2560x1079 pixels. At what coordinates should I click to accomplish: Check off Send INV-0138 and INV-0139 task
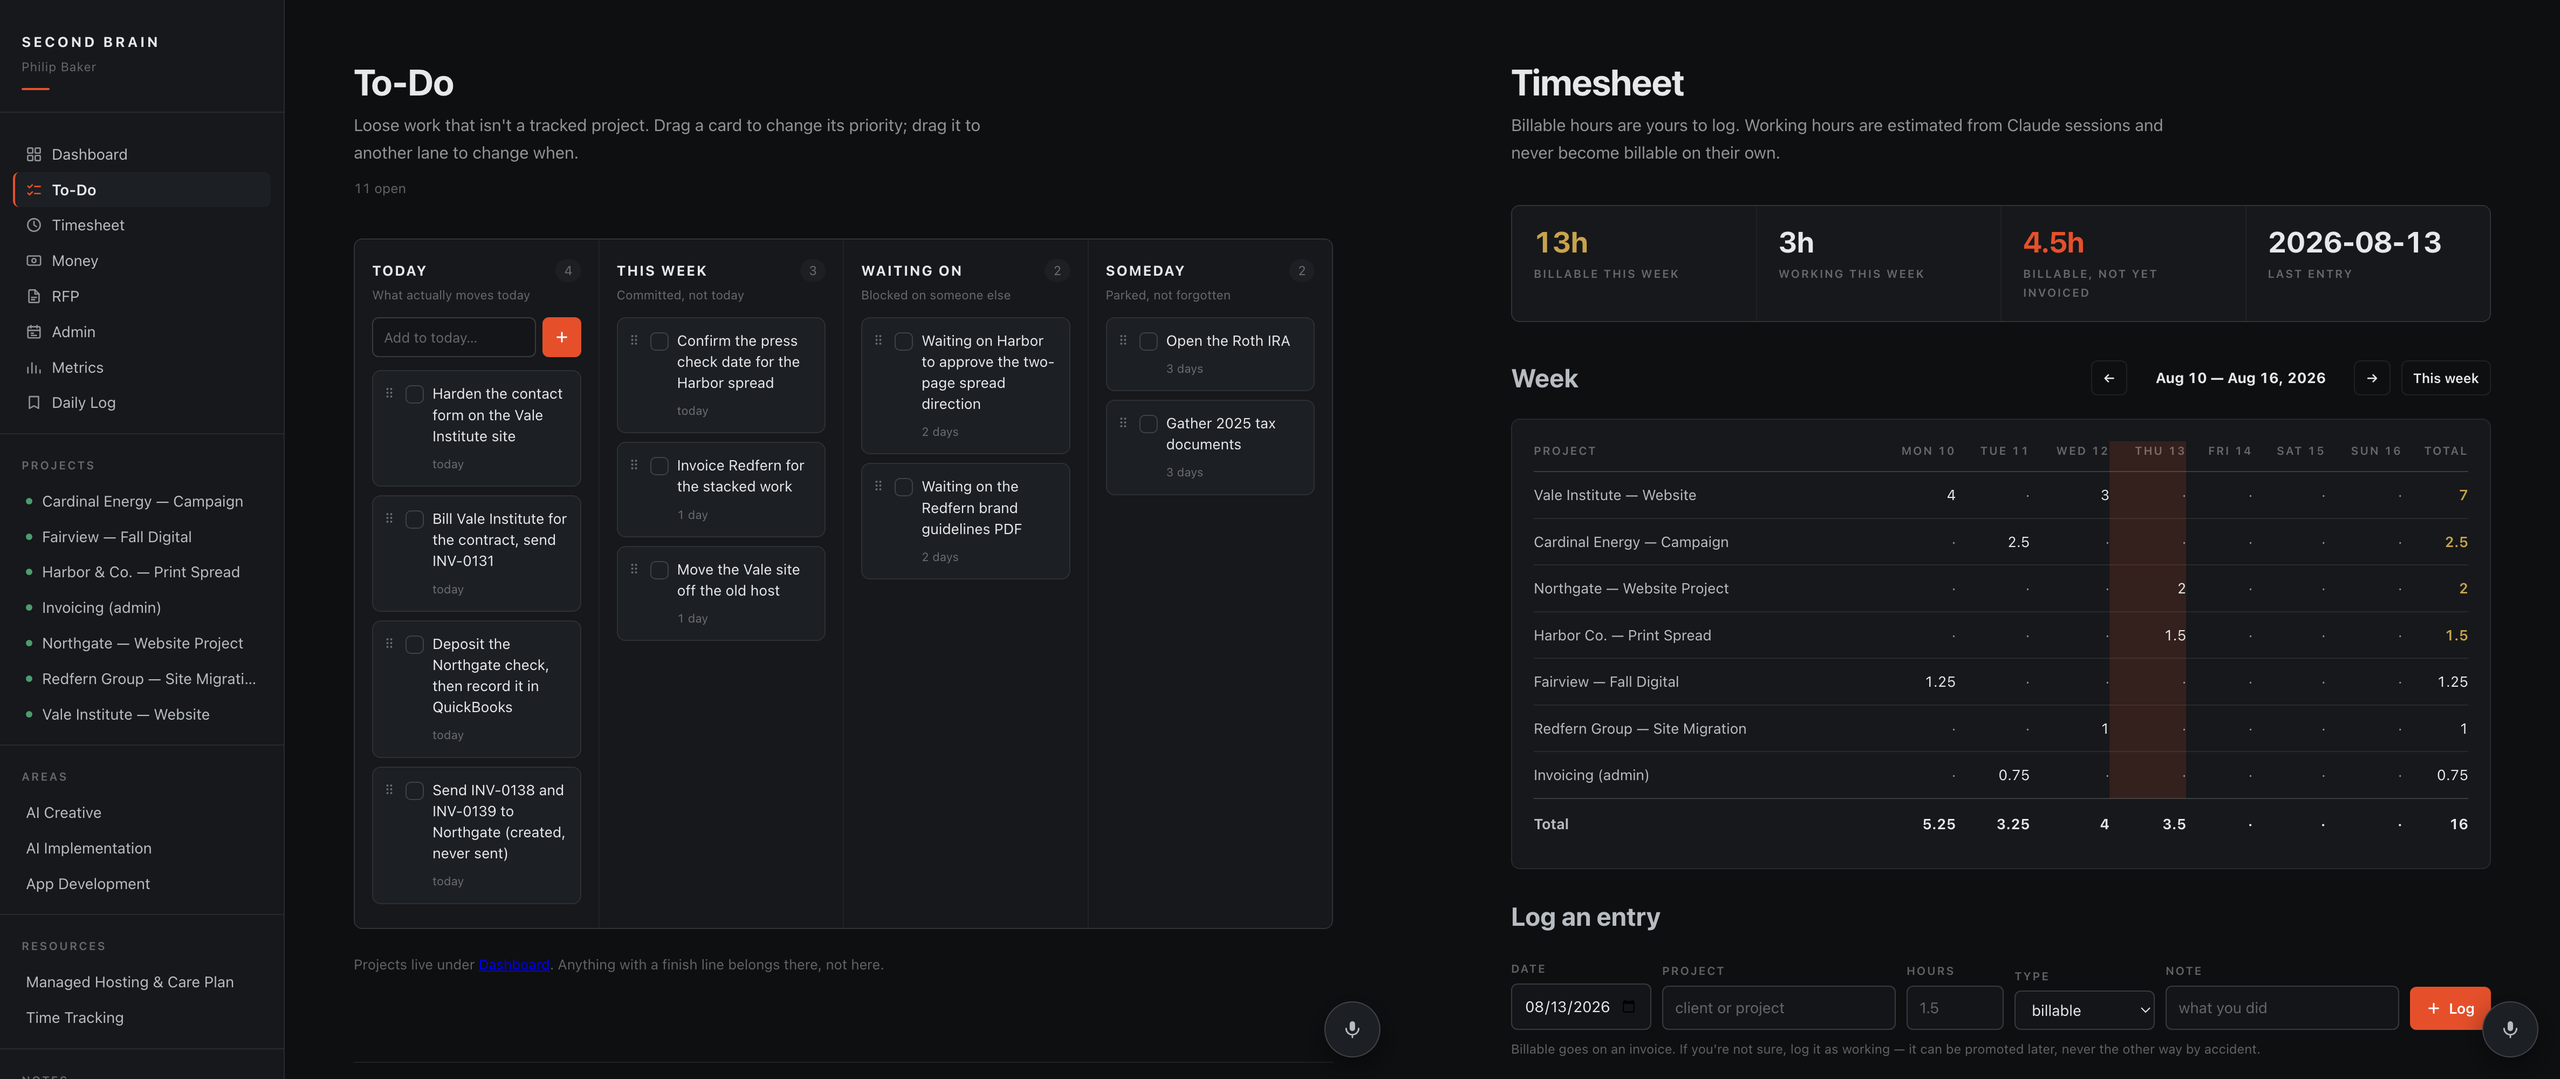(414, 791)
